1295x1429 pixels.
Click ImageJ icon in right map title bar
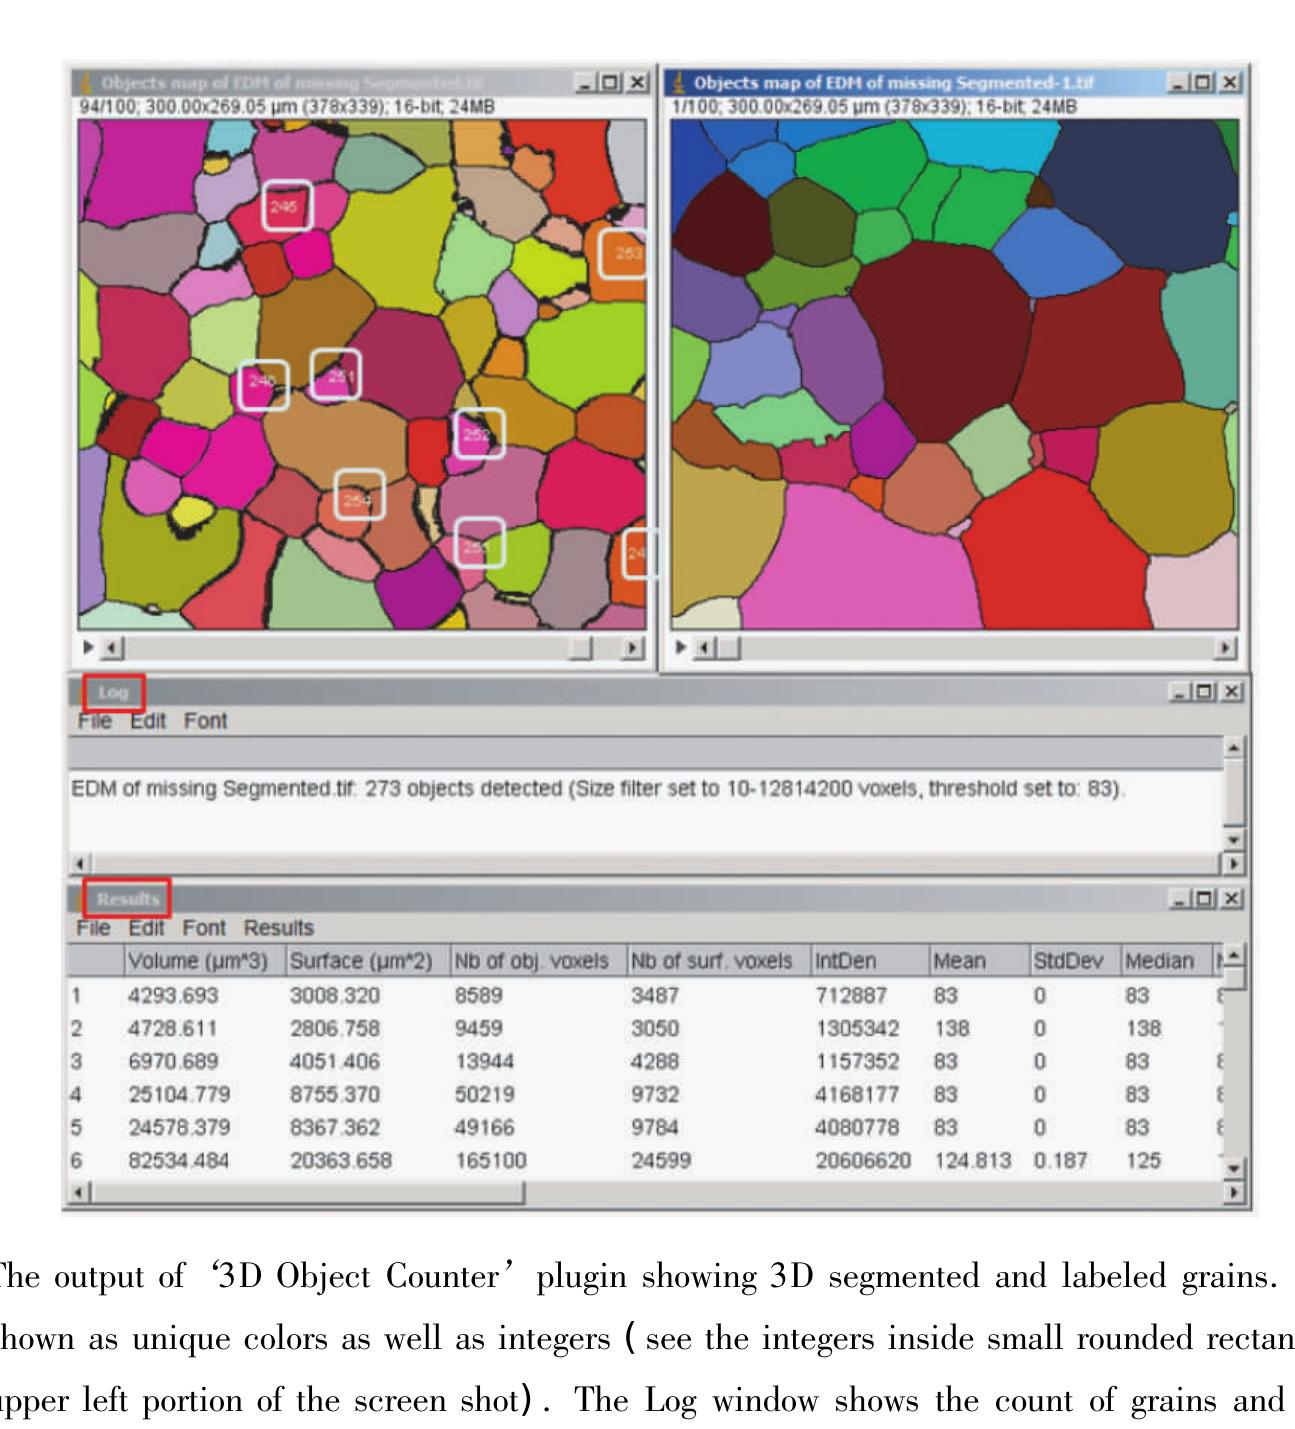[x=680, y=82]
